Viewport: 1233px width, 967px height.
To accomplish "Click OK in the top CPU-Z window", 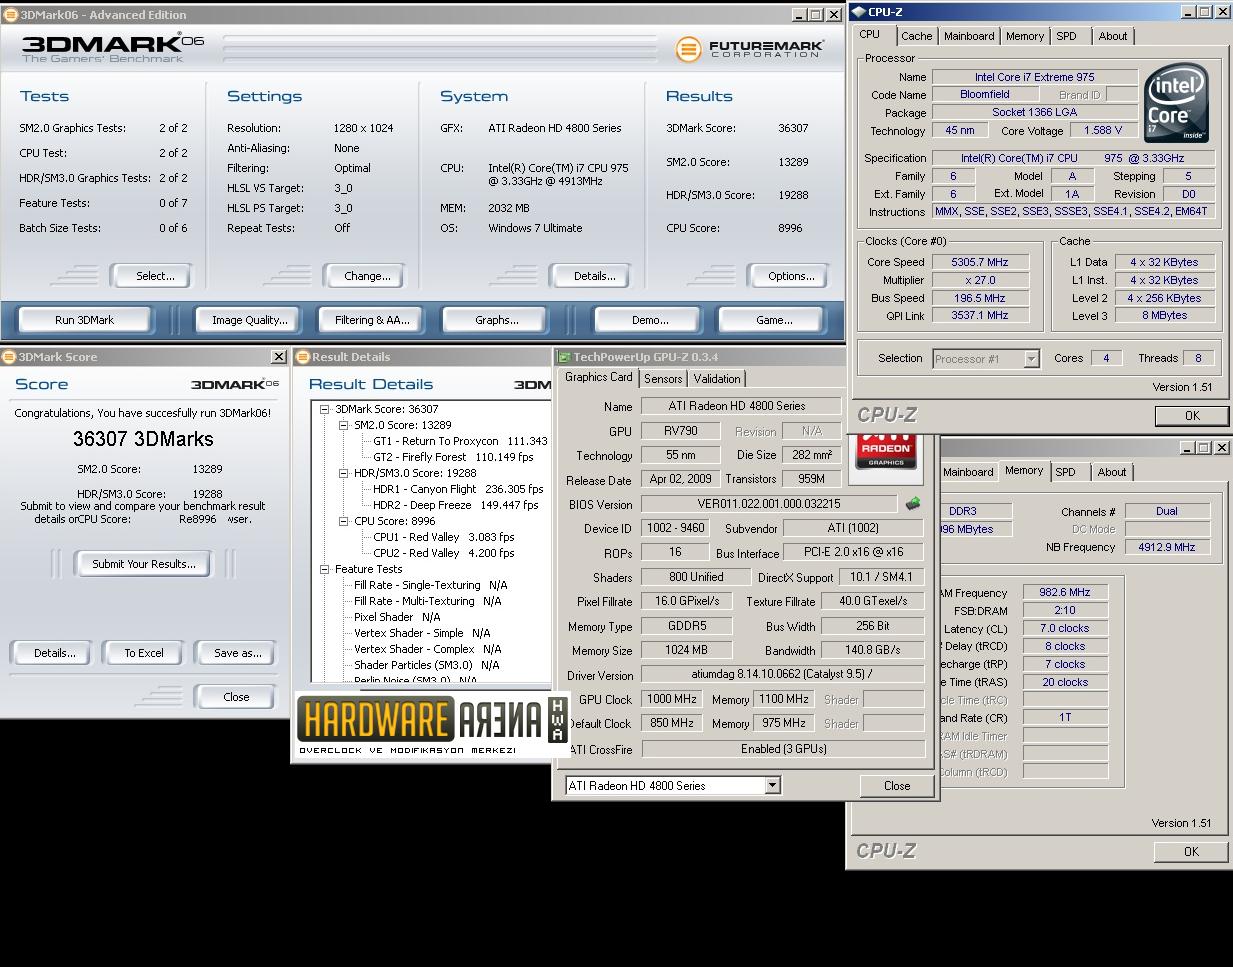I will 1192,415.
